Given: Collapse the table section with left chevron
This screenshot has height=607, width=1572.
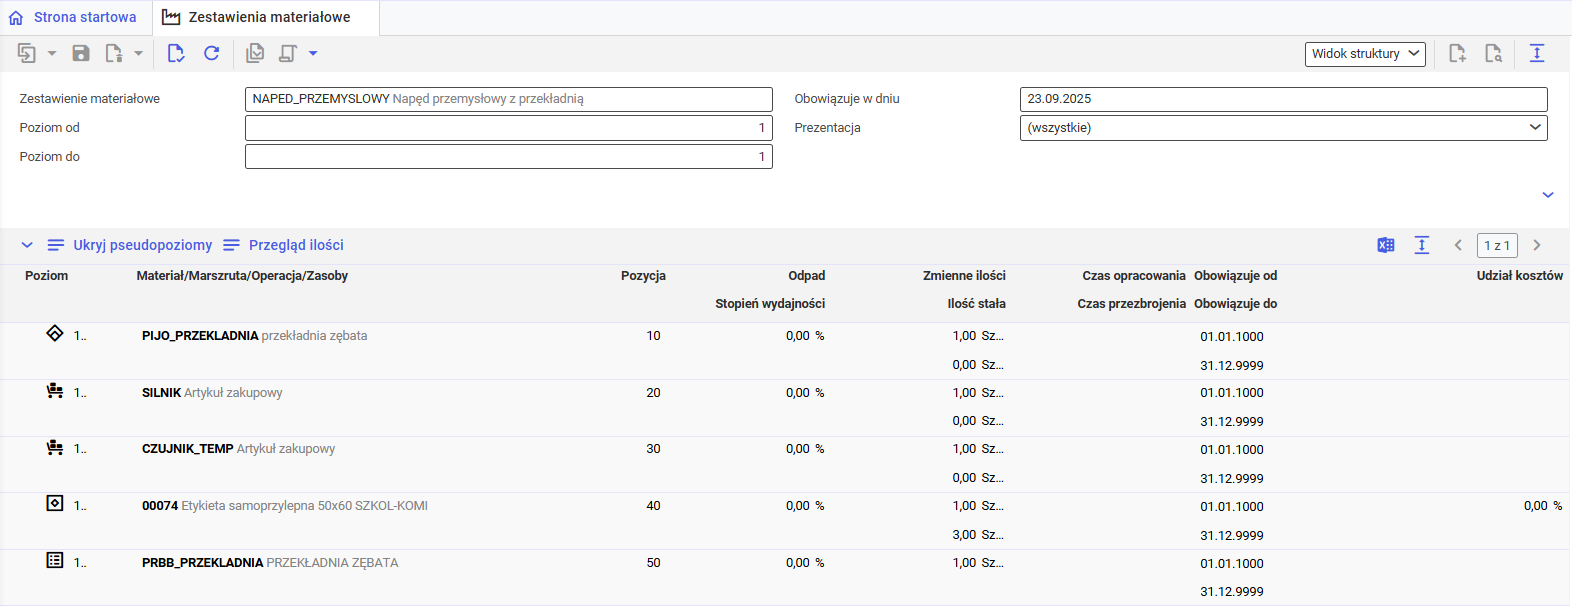Looking at the screenshot, I should pos(27,245).
